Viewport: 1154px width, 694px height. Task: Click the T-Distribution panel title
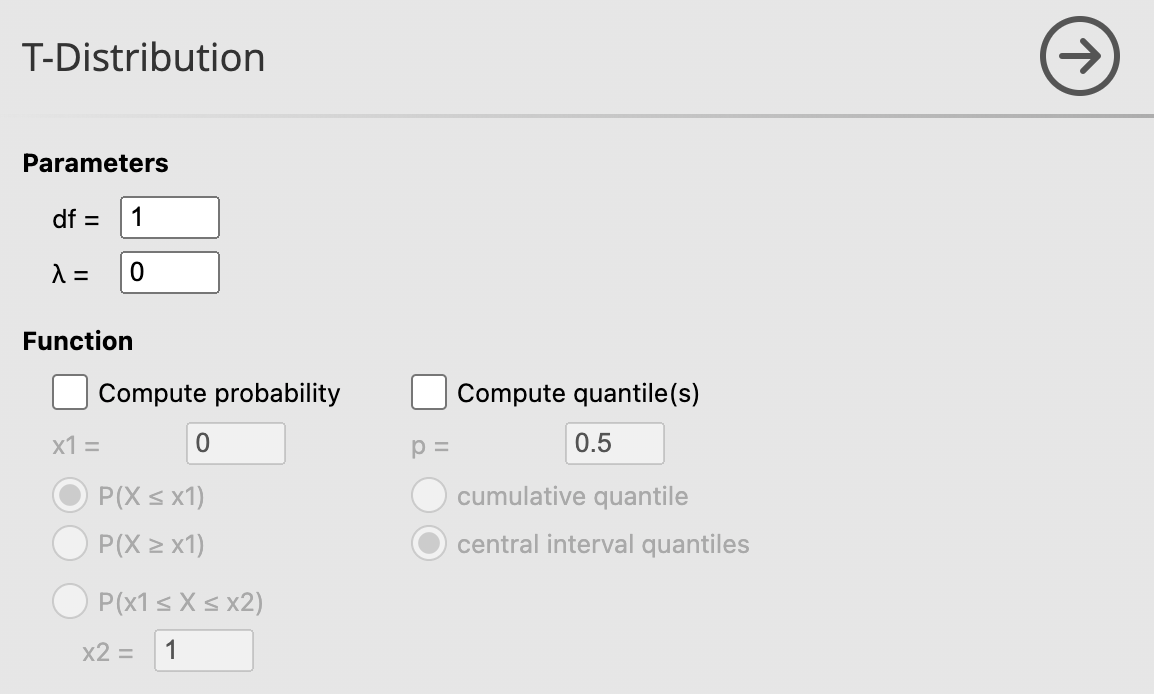(x=143, y=58)
